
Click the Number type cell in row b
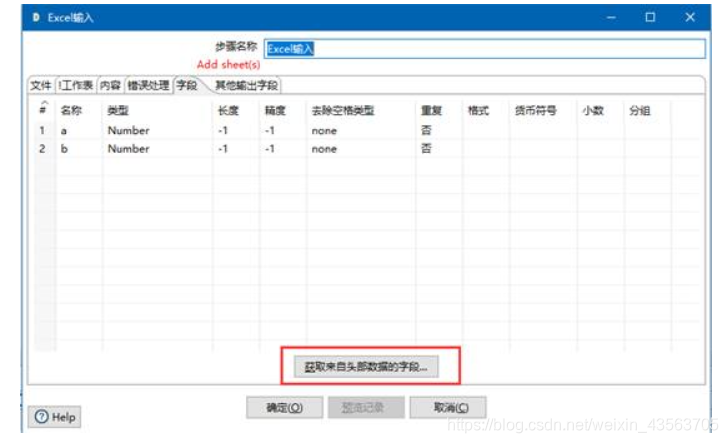click(x=128, y=149)
